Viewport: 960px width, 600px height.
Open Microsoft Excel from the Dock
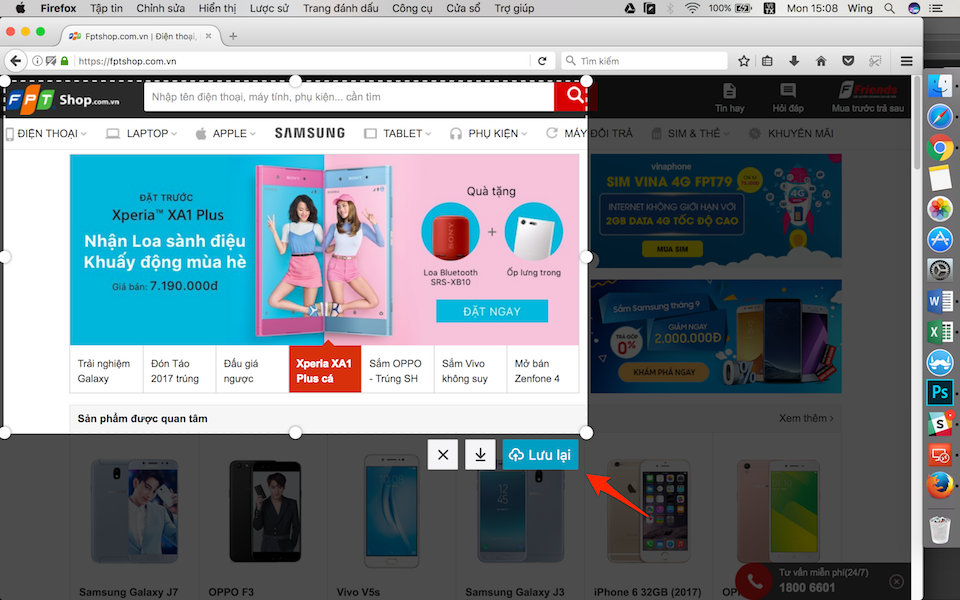click(x=940, y=332)
